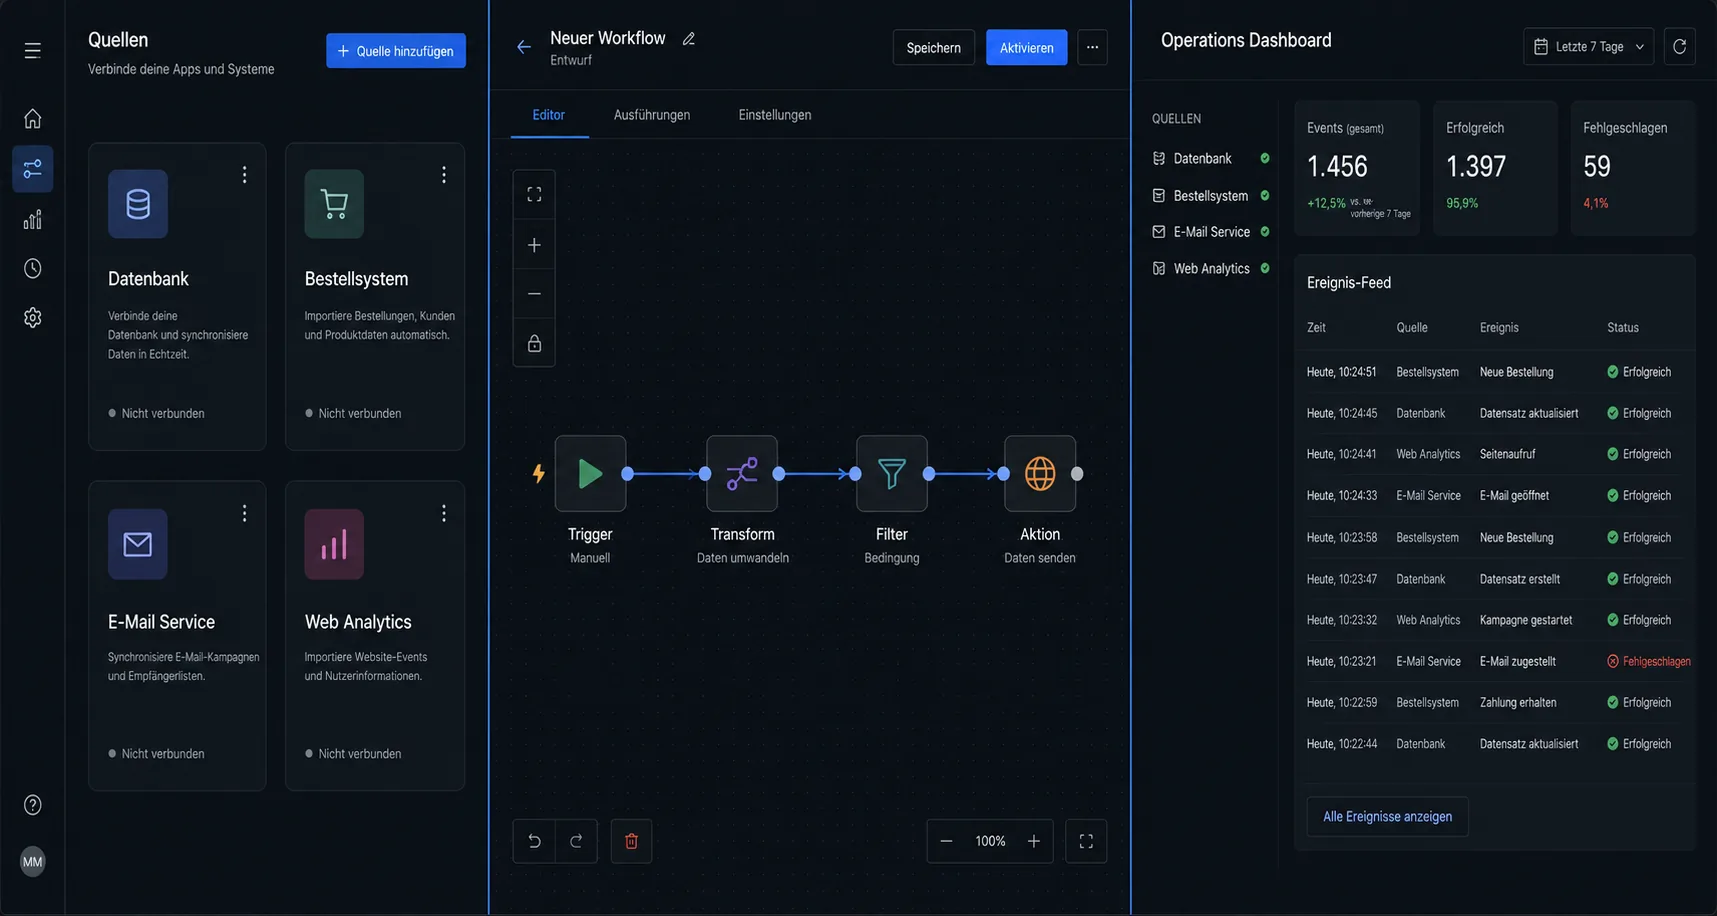1717x916 pixels.
Task: Click the Kampagne gestartet event
Action: (1526, 621)
